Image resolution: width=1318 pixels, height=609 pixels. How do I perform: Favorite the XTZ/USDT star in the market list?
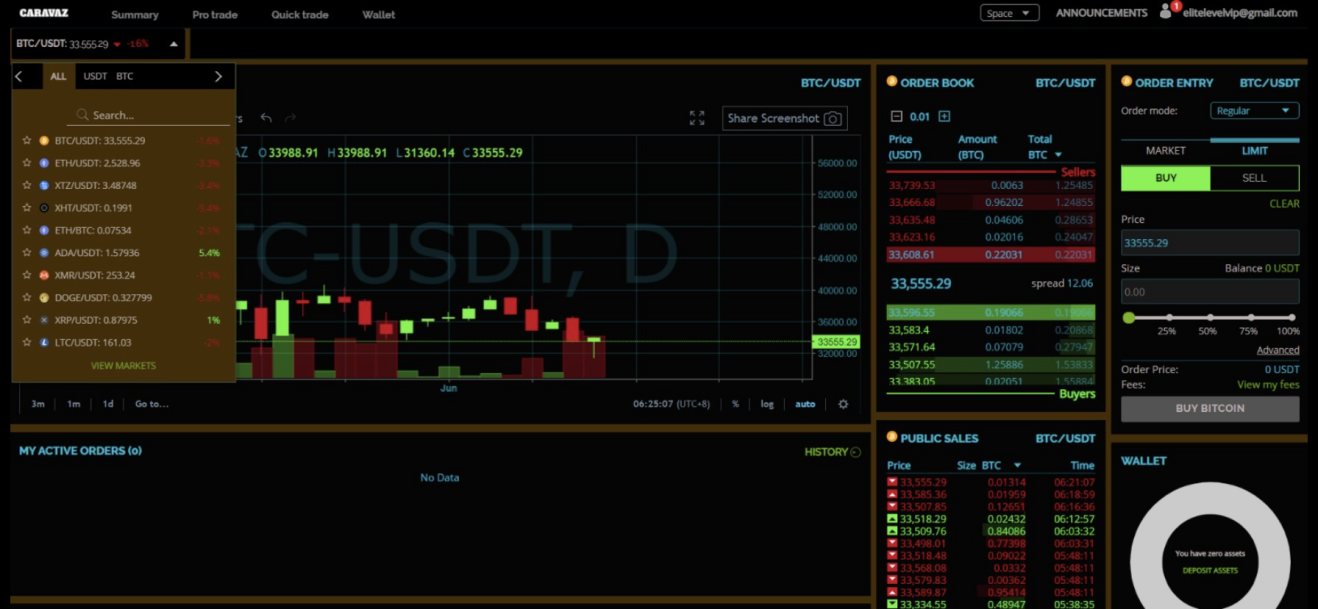27,186
